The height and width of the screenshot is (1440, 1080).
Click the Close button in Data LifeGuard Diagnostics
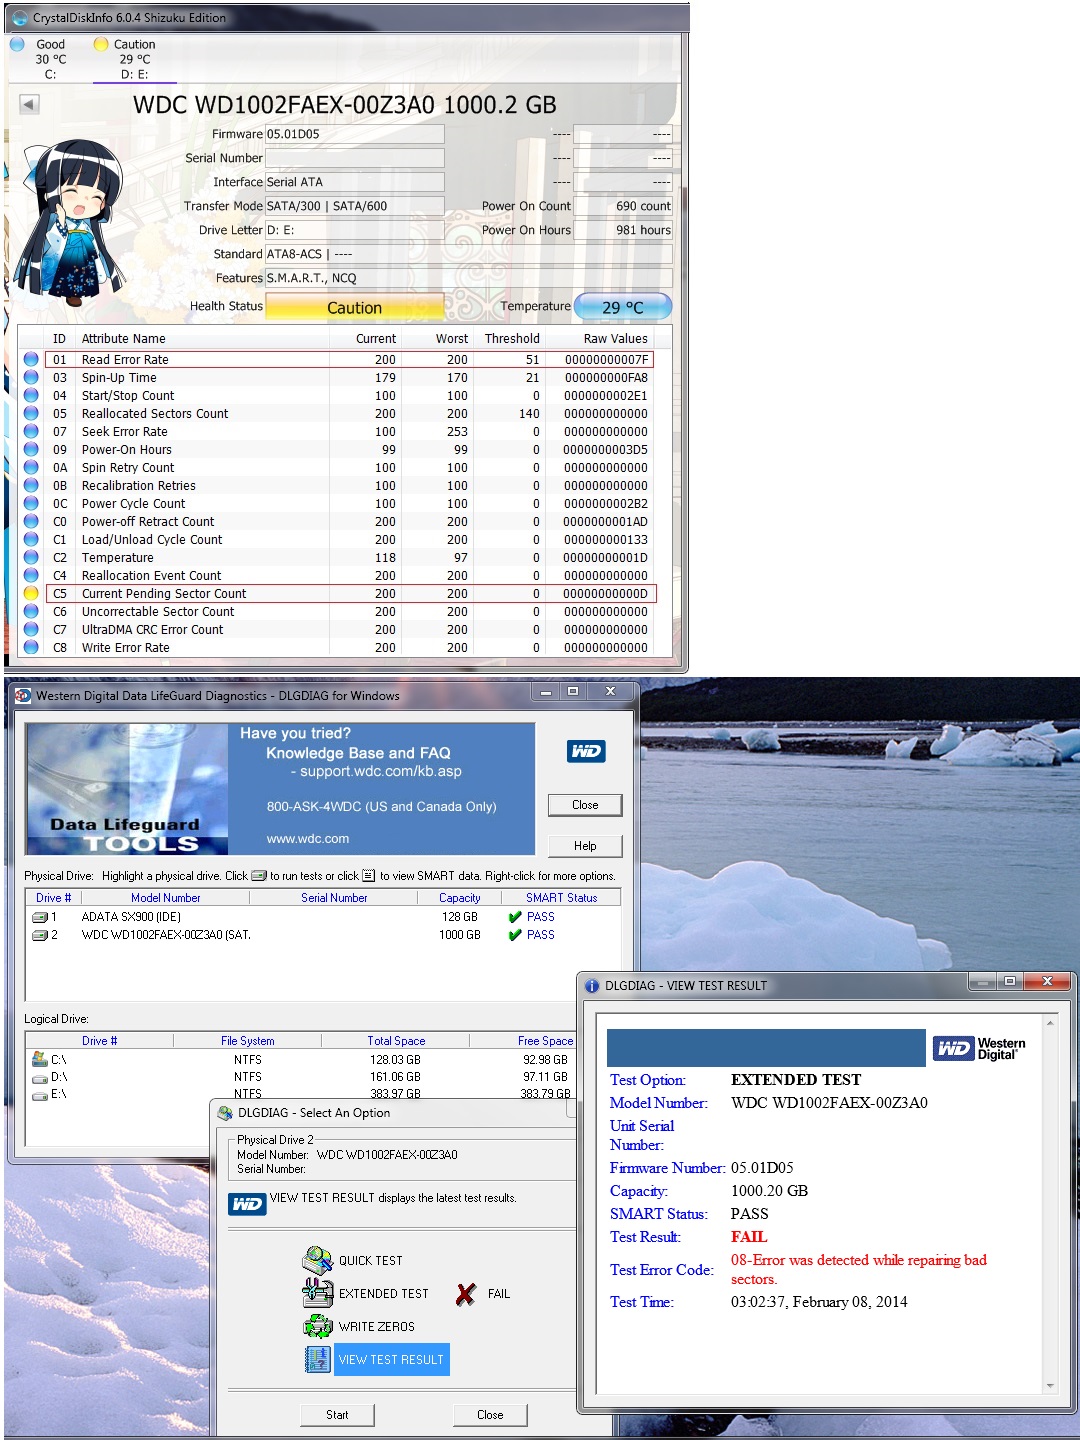[x=585, y=805]
